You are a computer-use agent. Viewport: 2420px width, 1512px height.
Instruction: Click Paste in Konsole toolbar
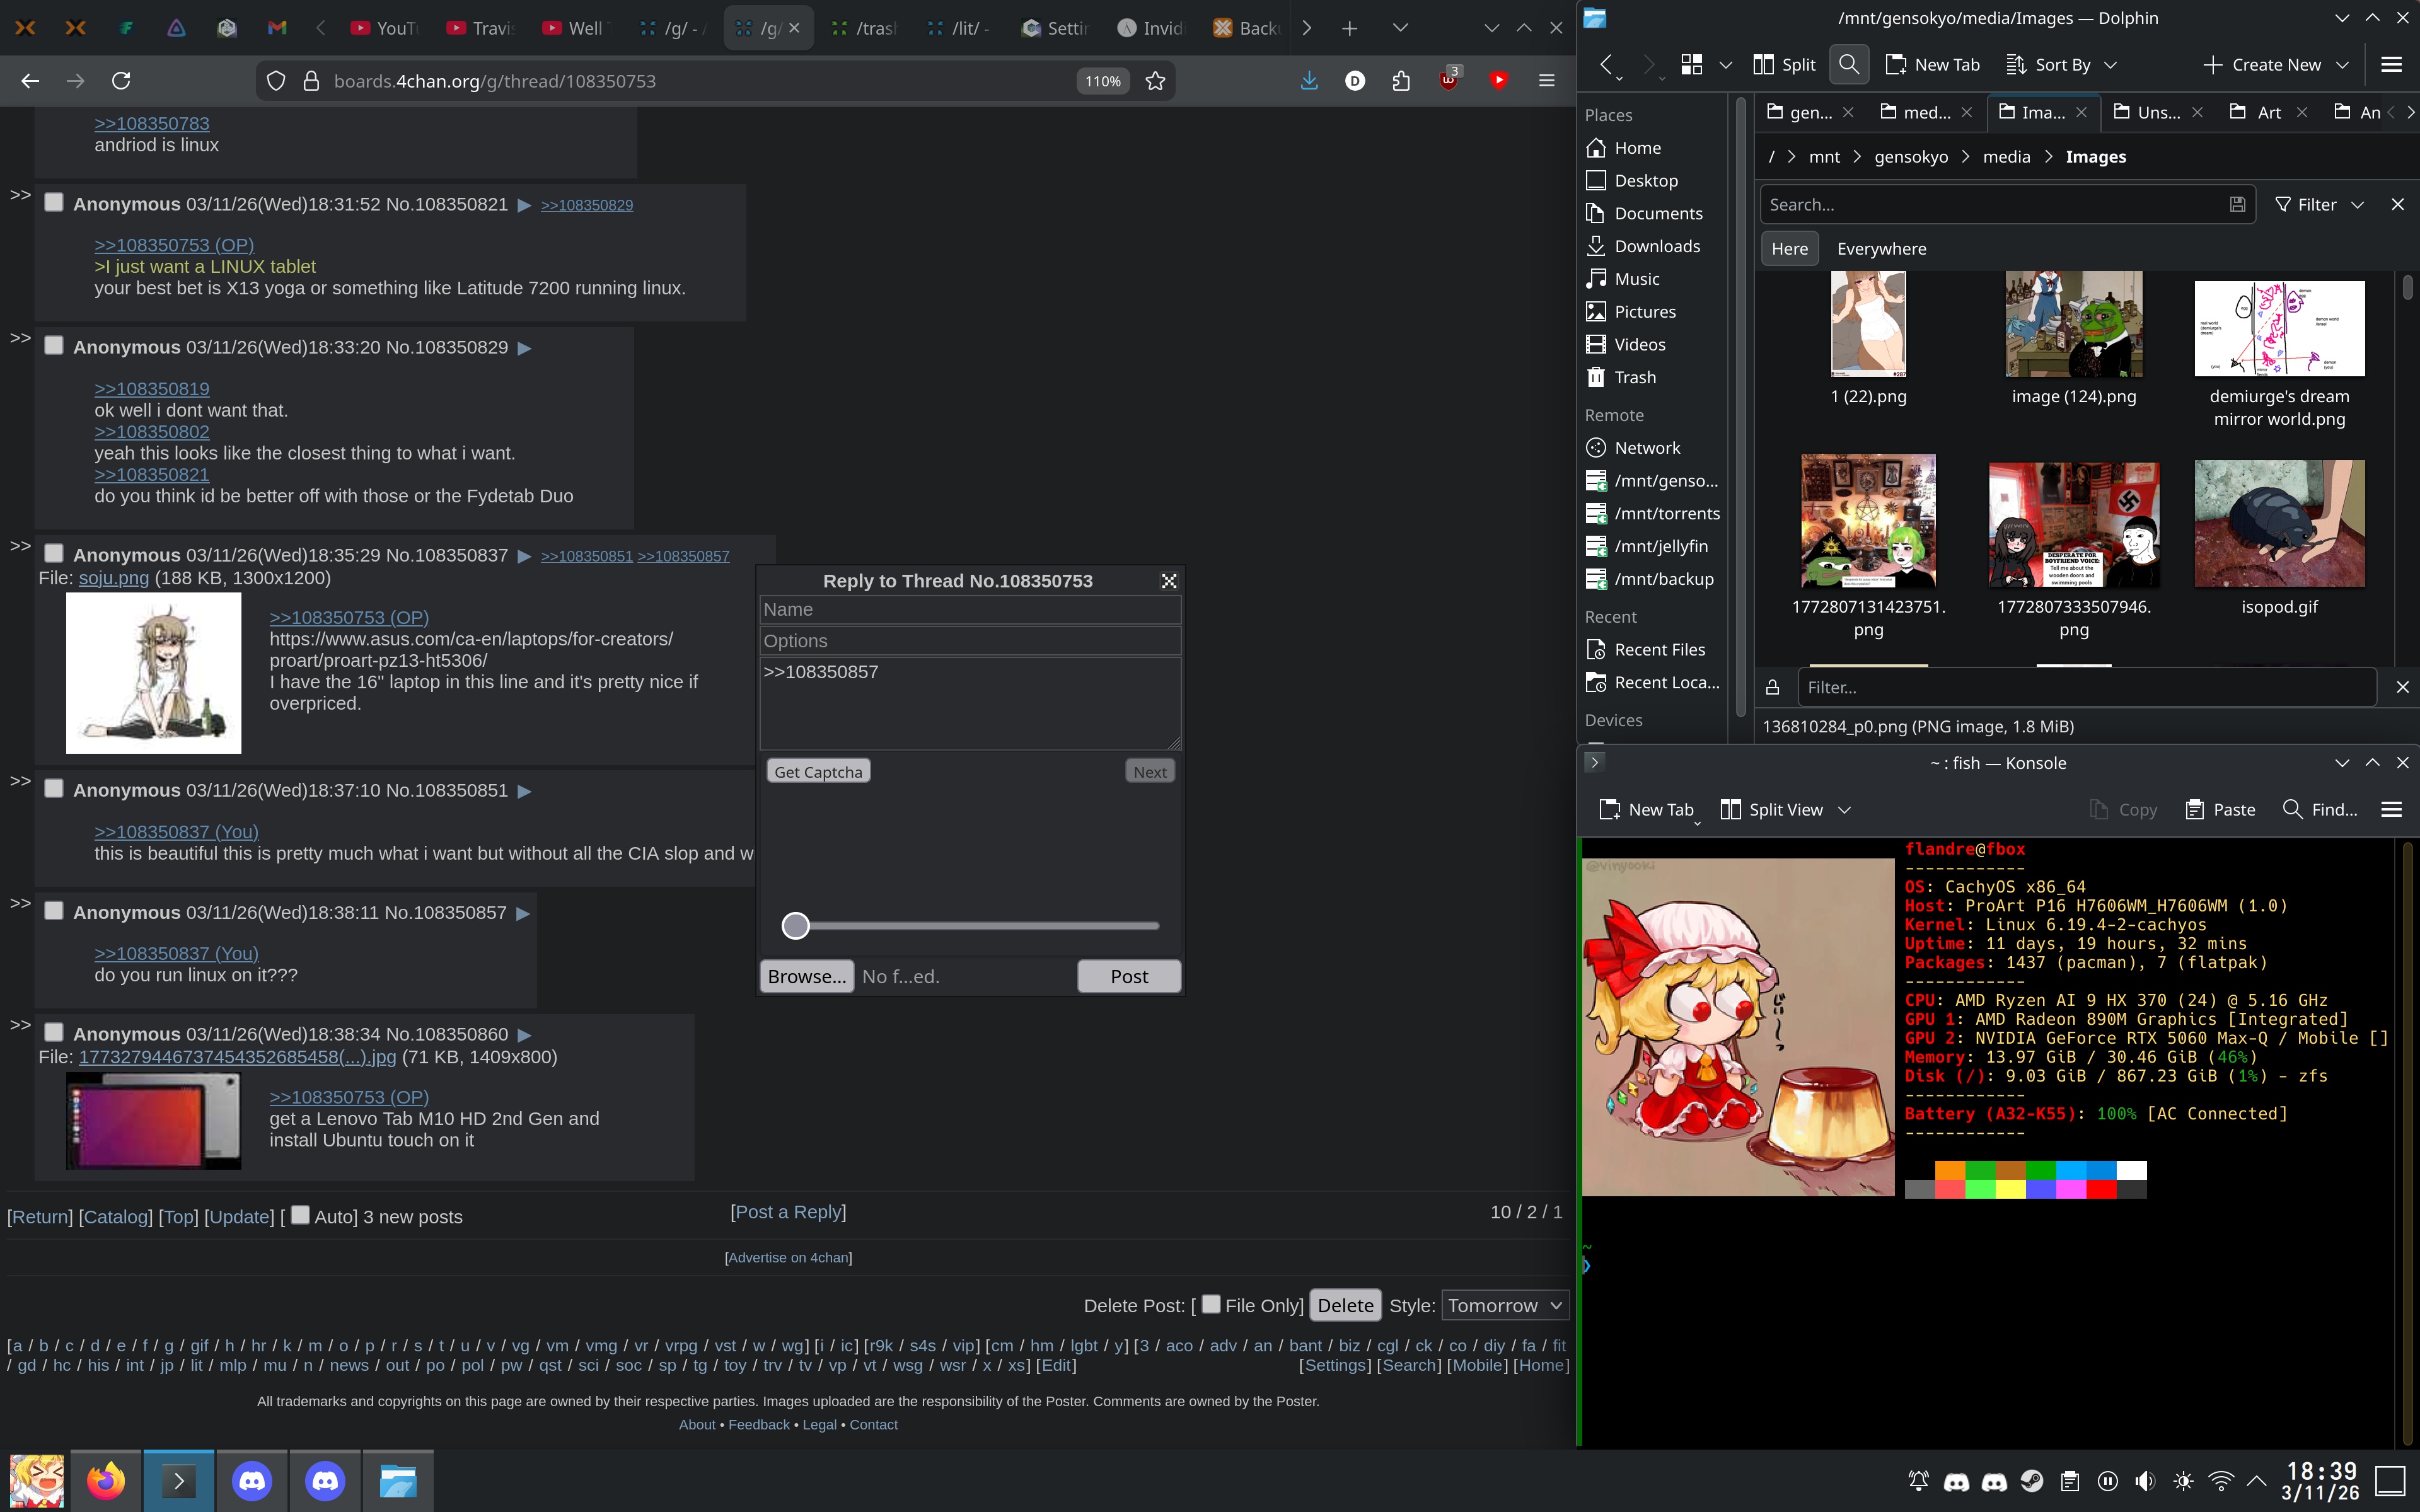(x=2220, y=809)
